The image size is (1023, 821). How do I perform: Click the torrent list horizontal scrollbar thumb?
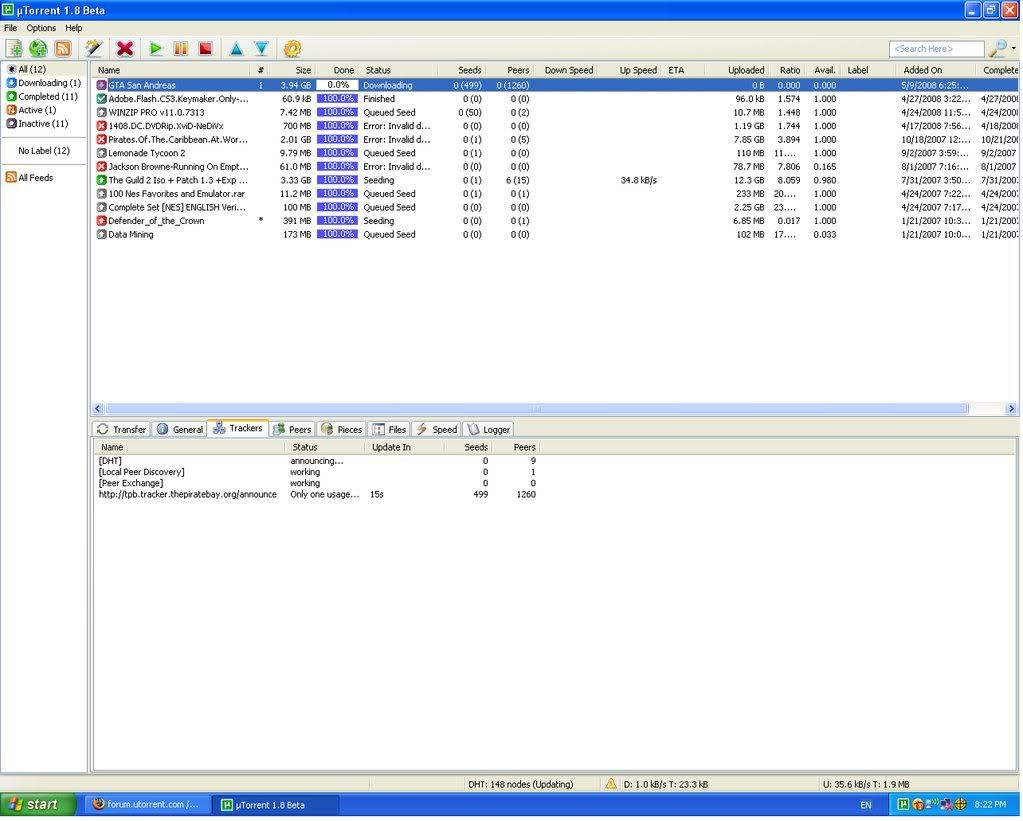(x=537, y=409)
